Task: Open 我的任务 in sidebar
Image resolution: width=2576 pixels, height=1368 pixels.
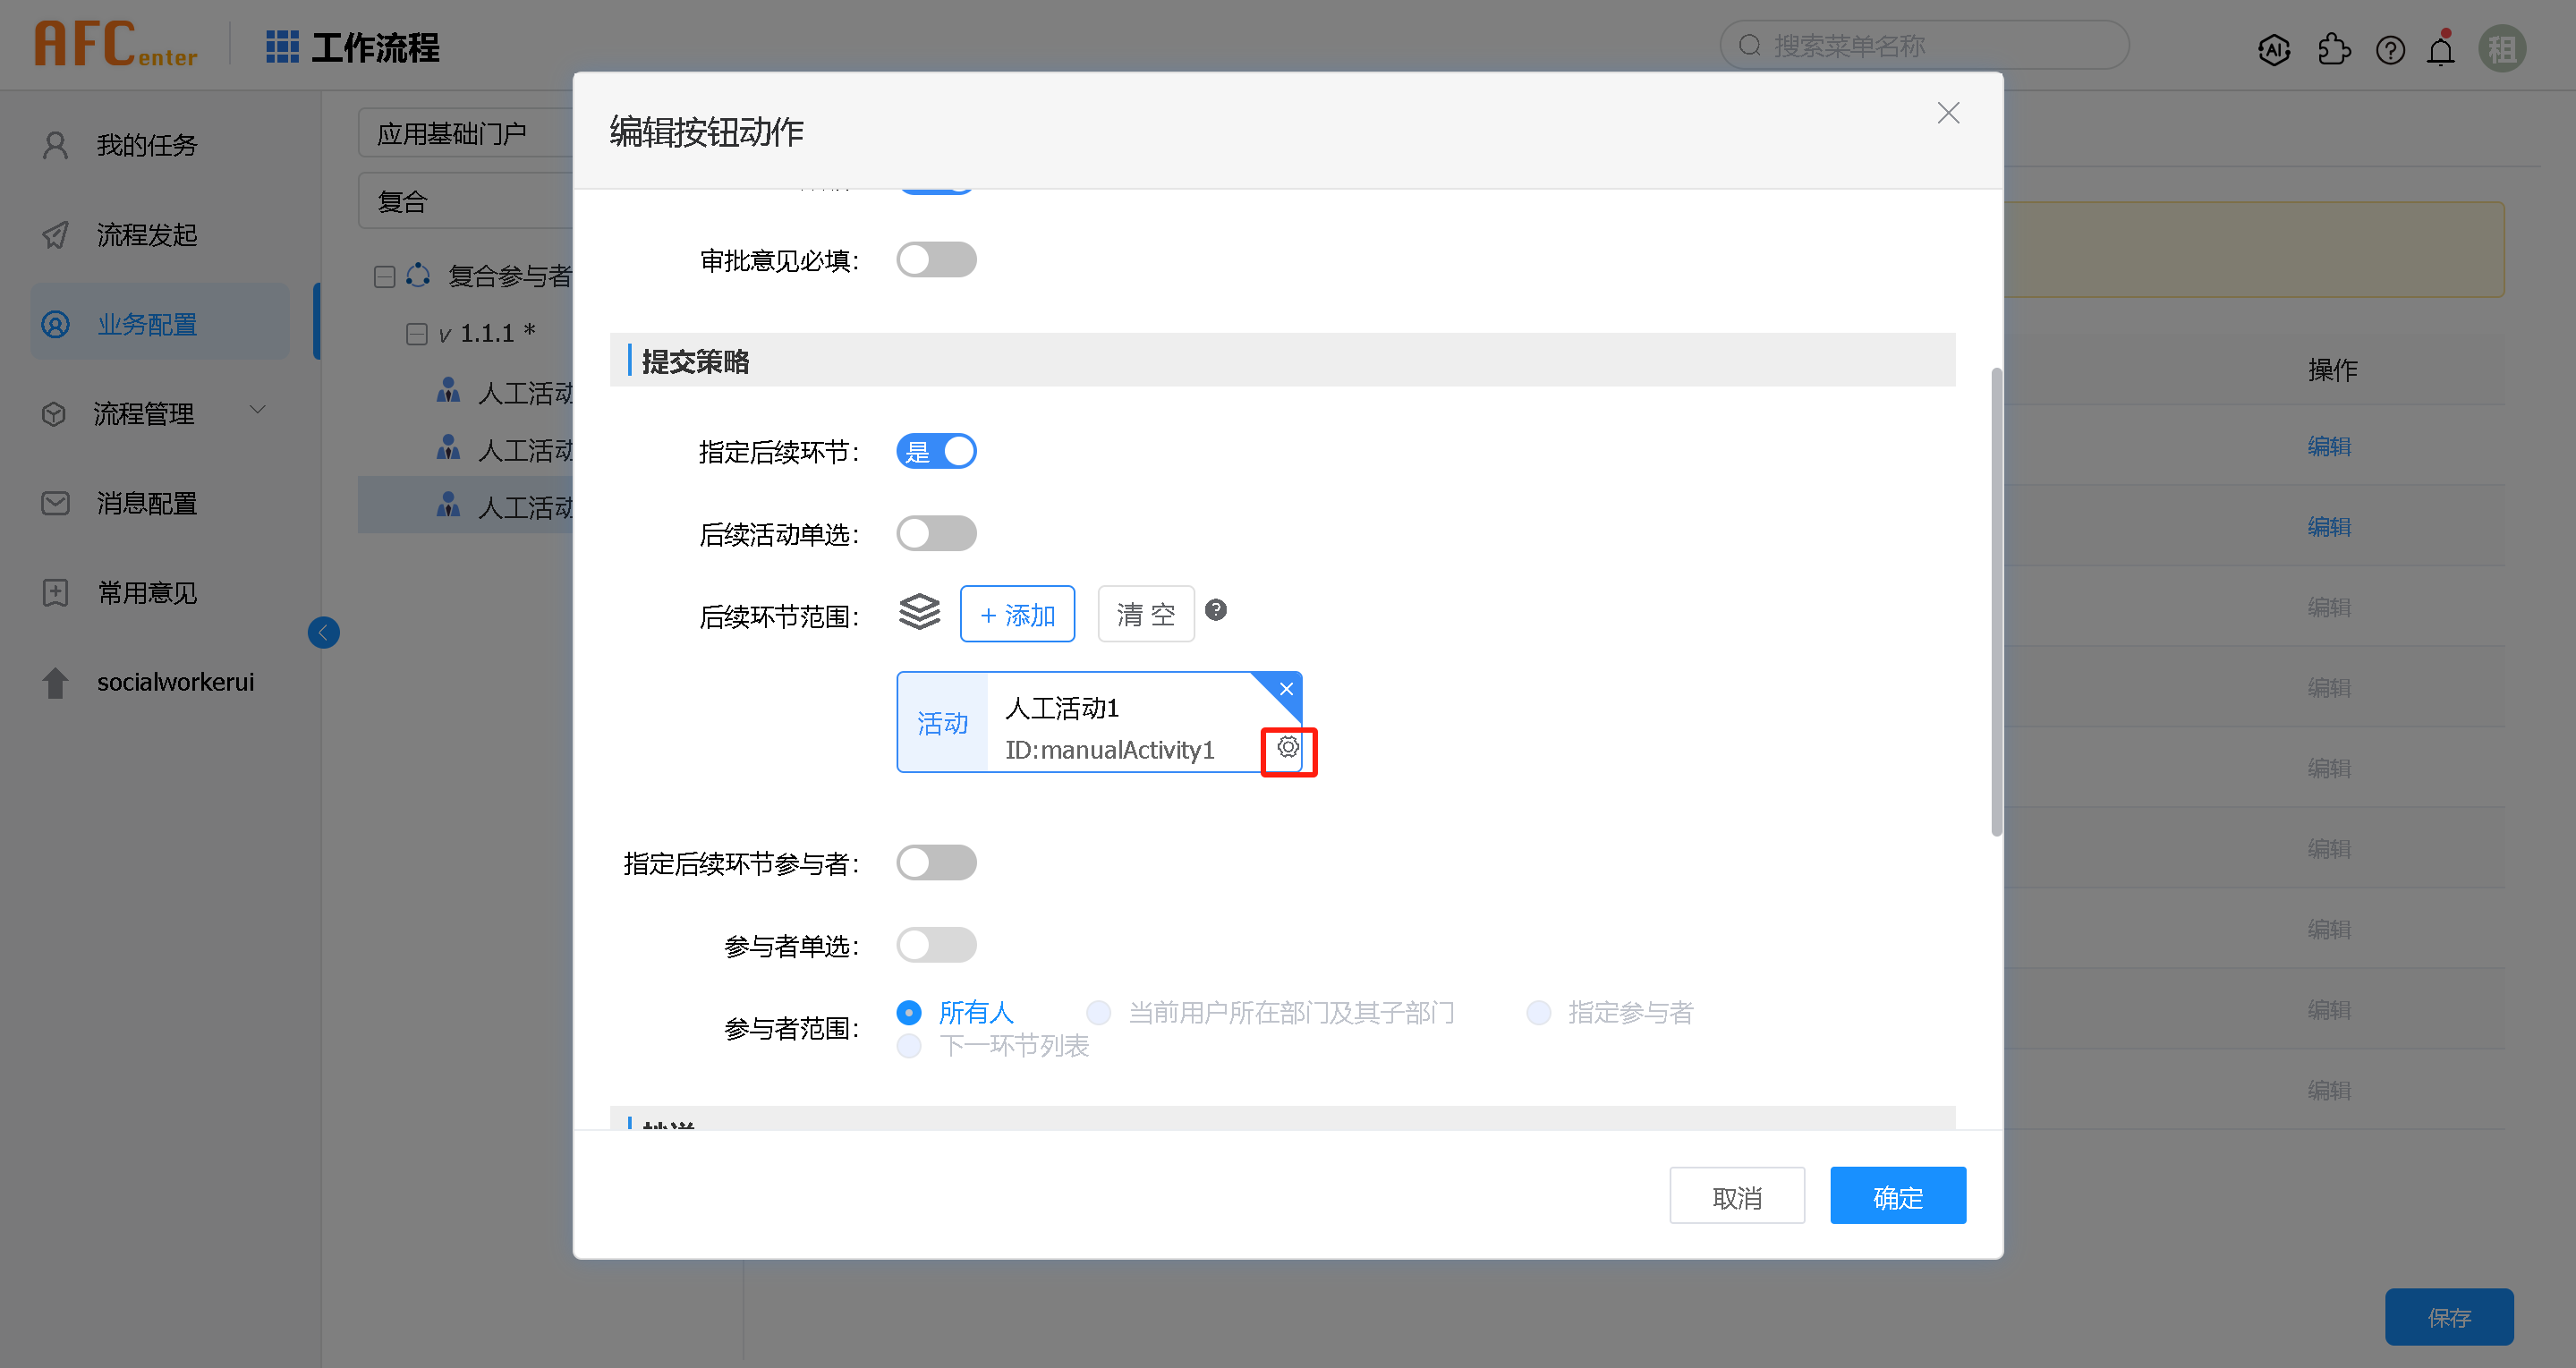Action: (146, 146)
